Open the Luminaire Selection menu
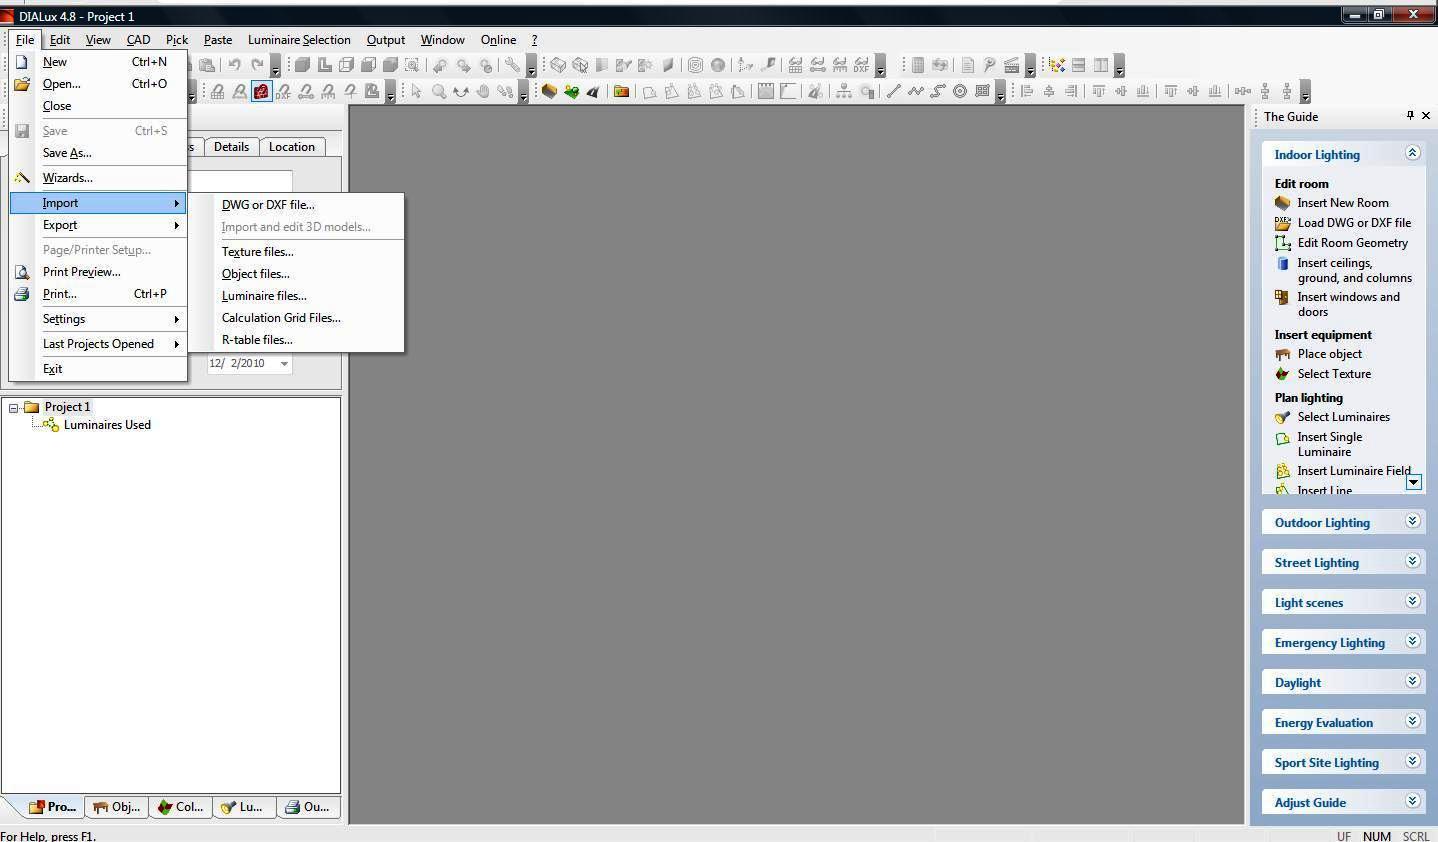Viewport: 1438px width, 842px height. click(x=299, y=40)
